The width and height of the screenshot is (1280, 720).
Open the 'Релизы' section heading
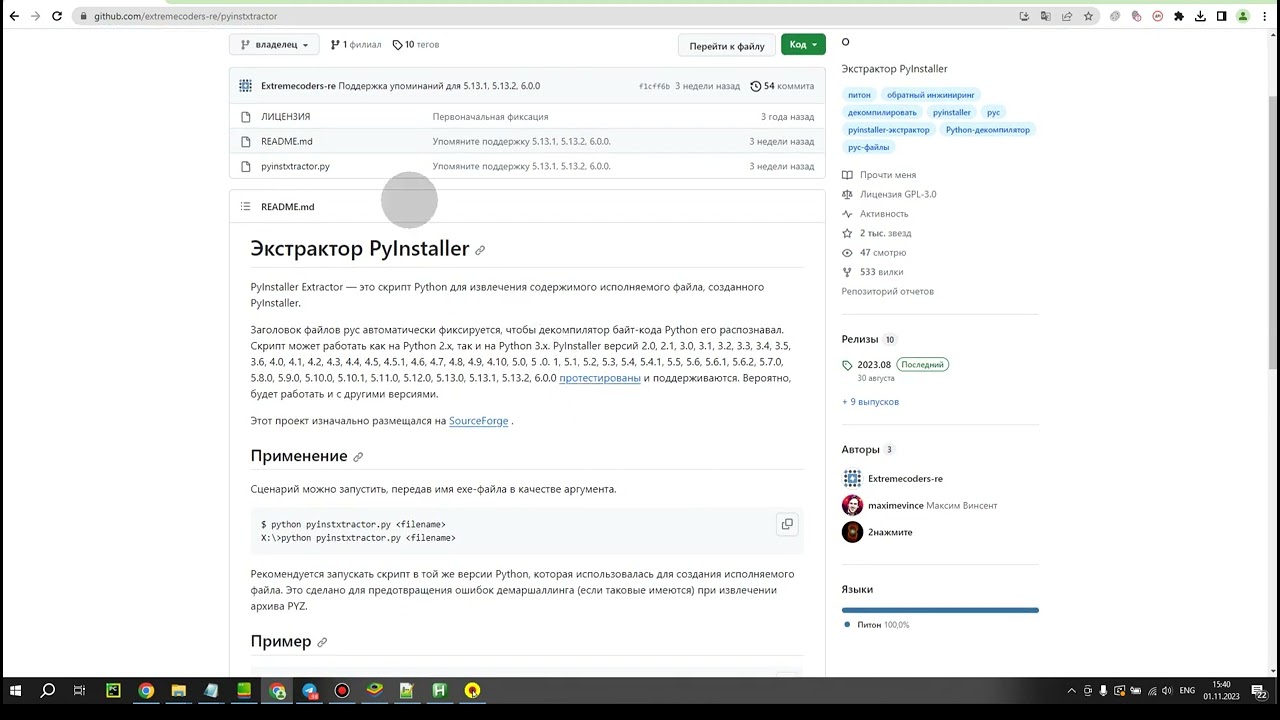(859, 340)
